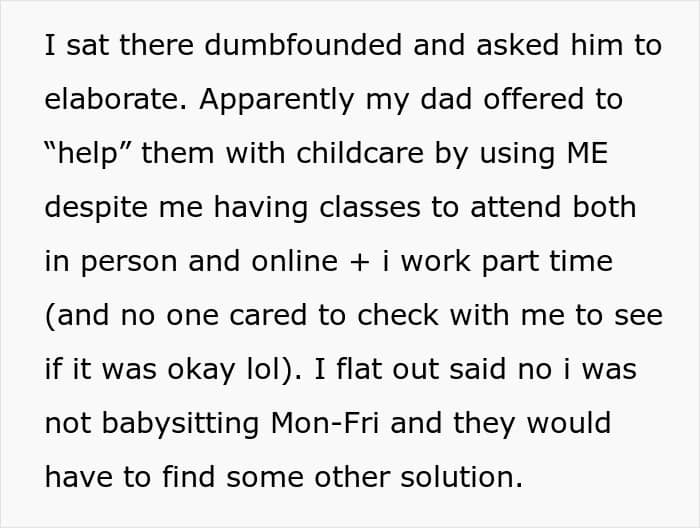Select the word "Apparently" in the text

coord(277,101)
